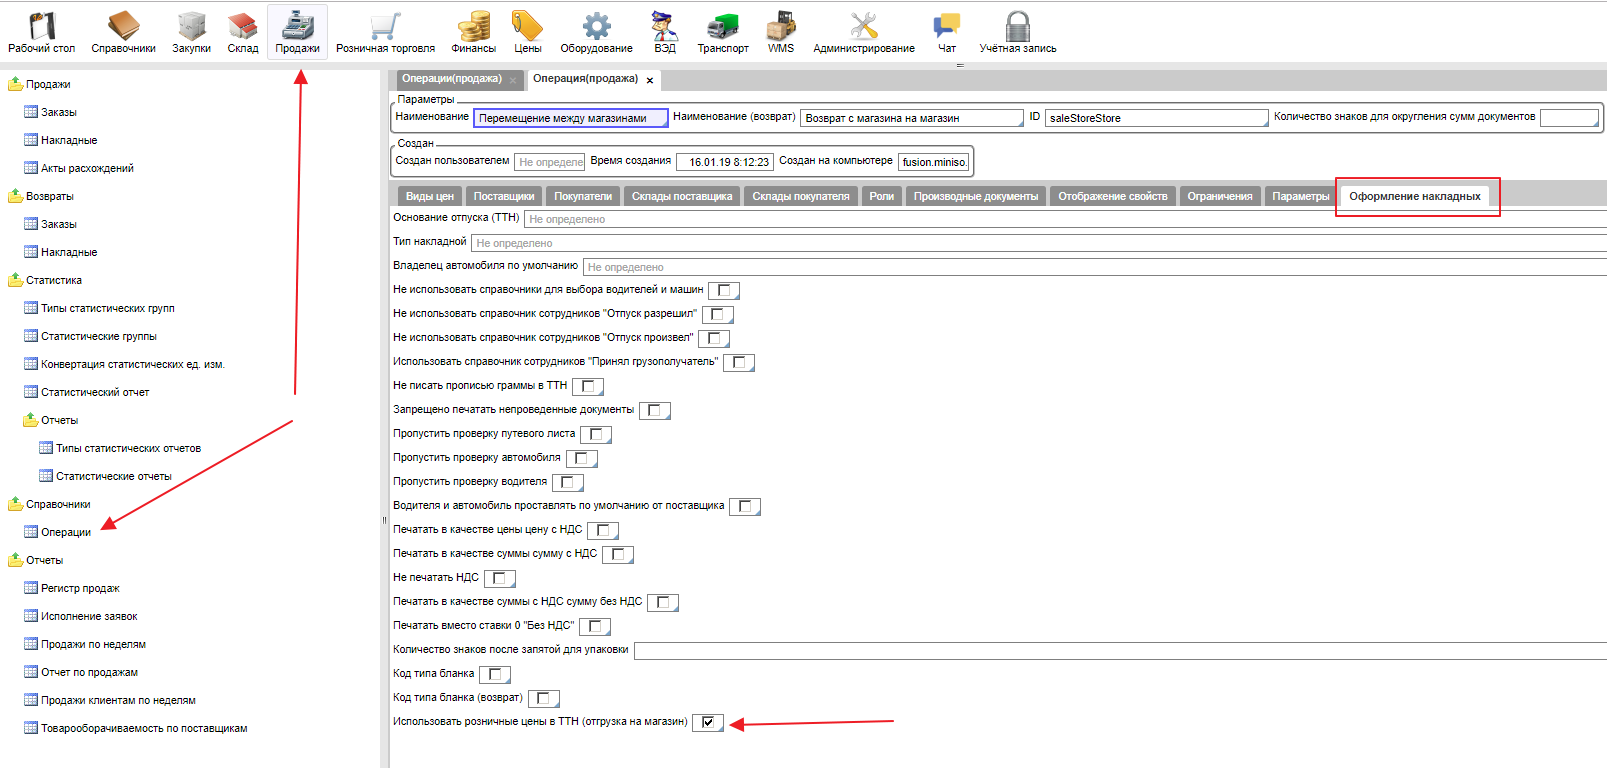This screenshot has width=1607, height=768.
Task: Enable the 'Не печатать НДС' checkbox
Action: [x=499, y=578]
